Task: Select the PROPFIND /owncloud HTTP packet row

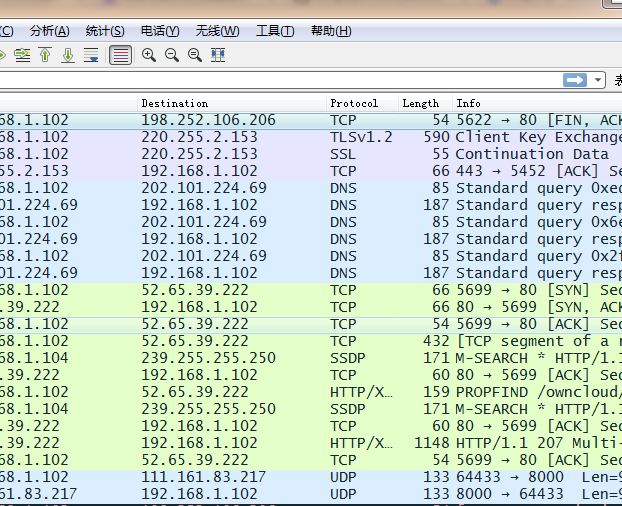Action: point(300,392)
